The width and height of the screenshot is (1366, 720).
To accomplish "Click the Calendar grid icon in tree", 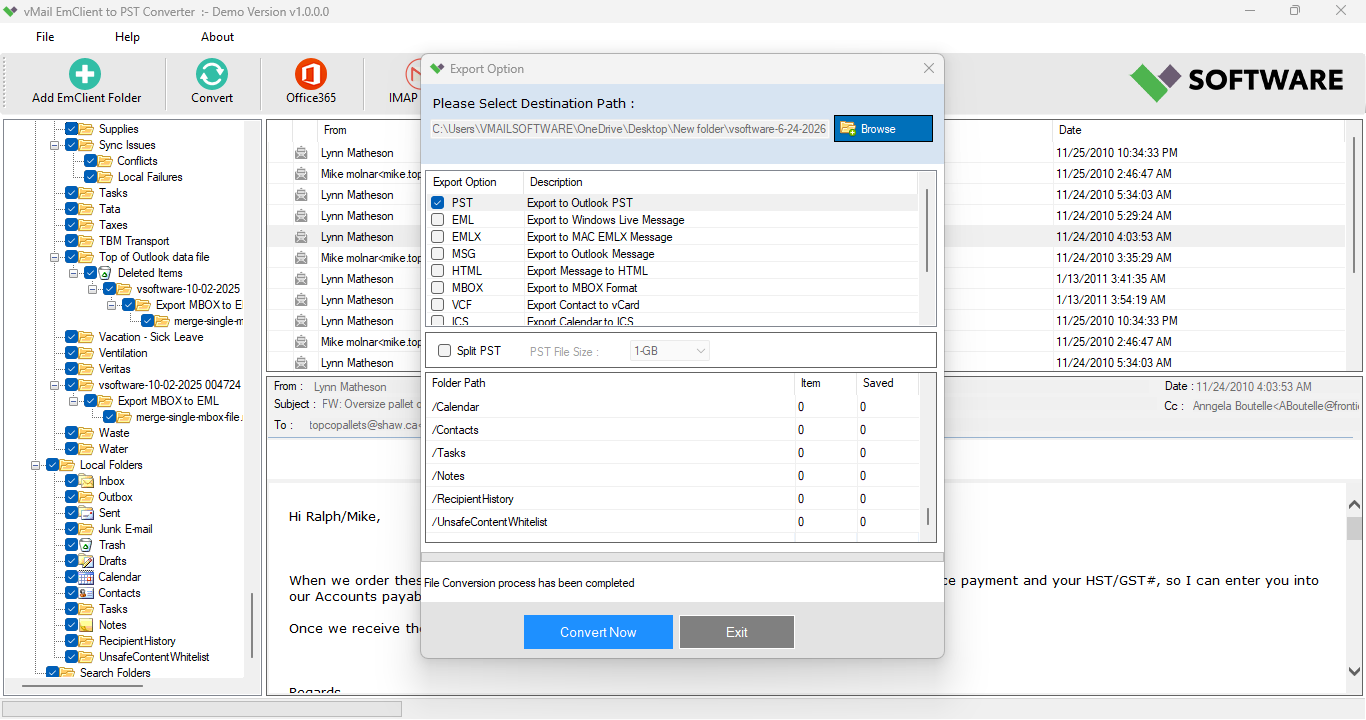I will (87, 577).
